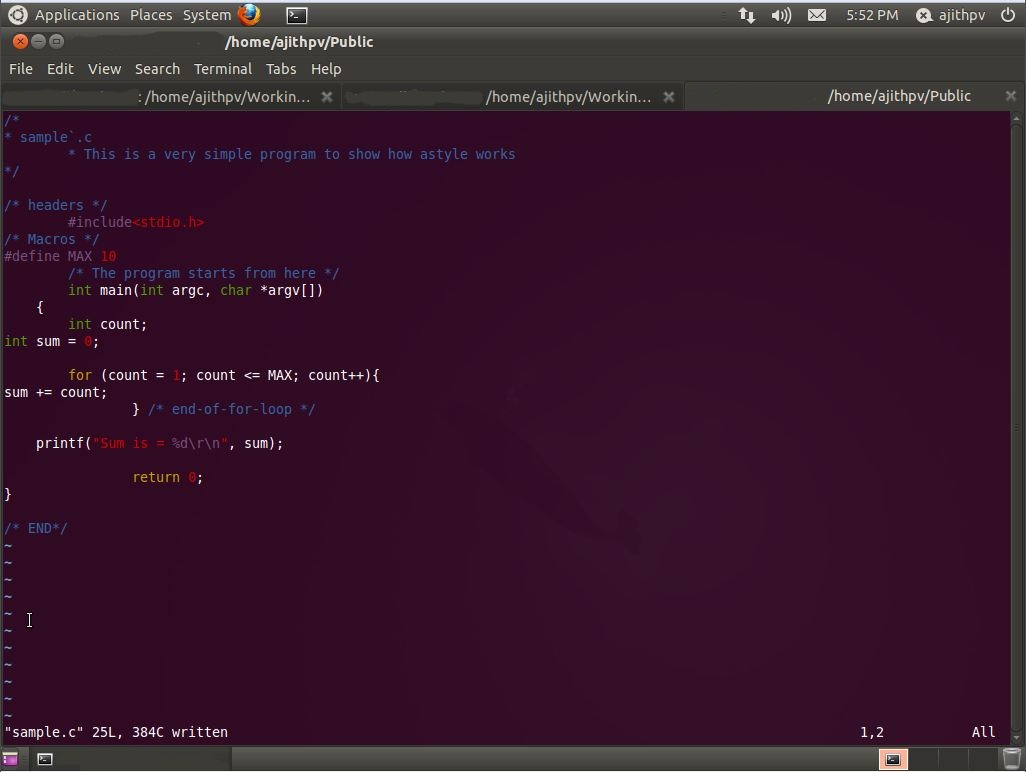The height and width of the screenshot is (772, 1026).
Task: Launch Firefox from the top panel
Action: point(248,14)
